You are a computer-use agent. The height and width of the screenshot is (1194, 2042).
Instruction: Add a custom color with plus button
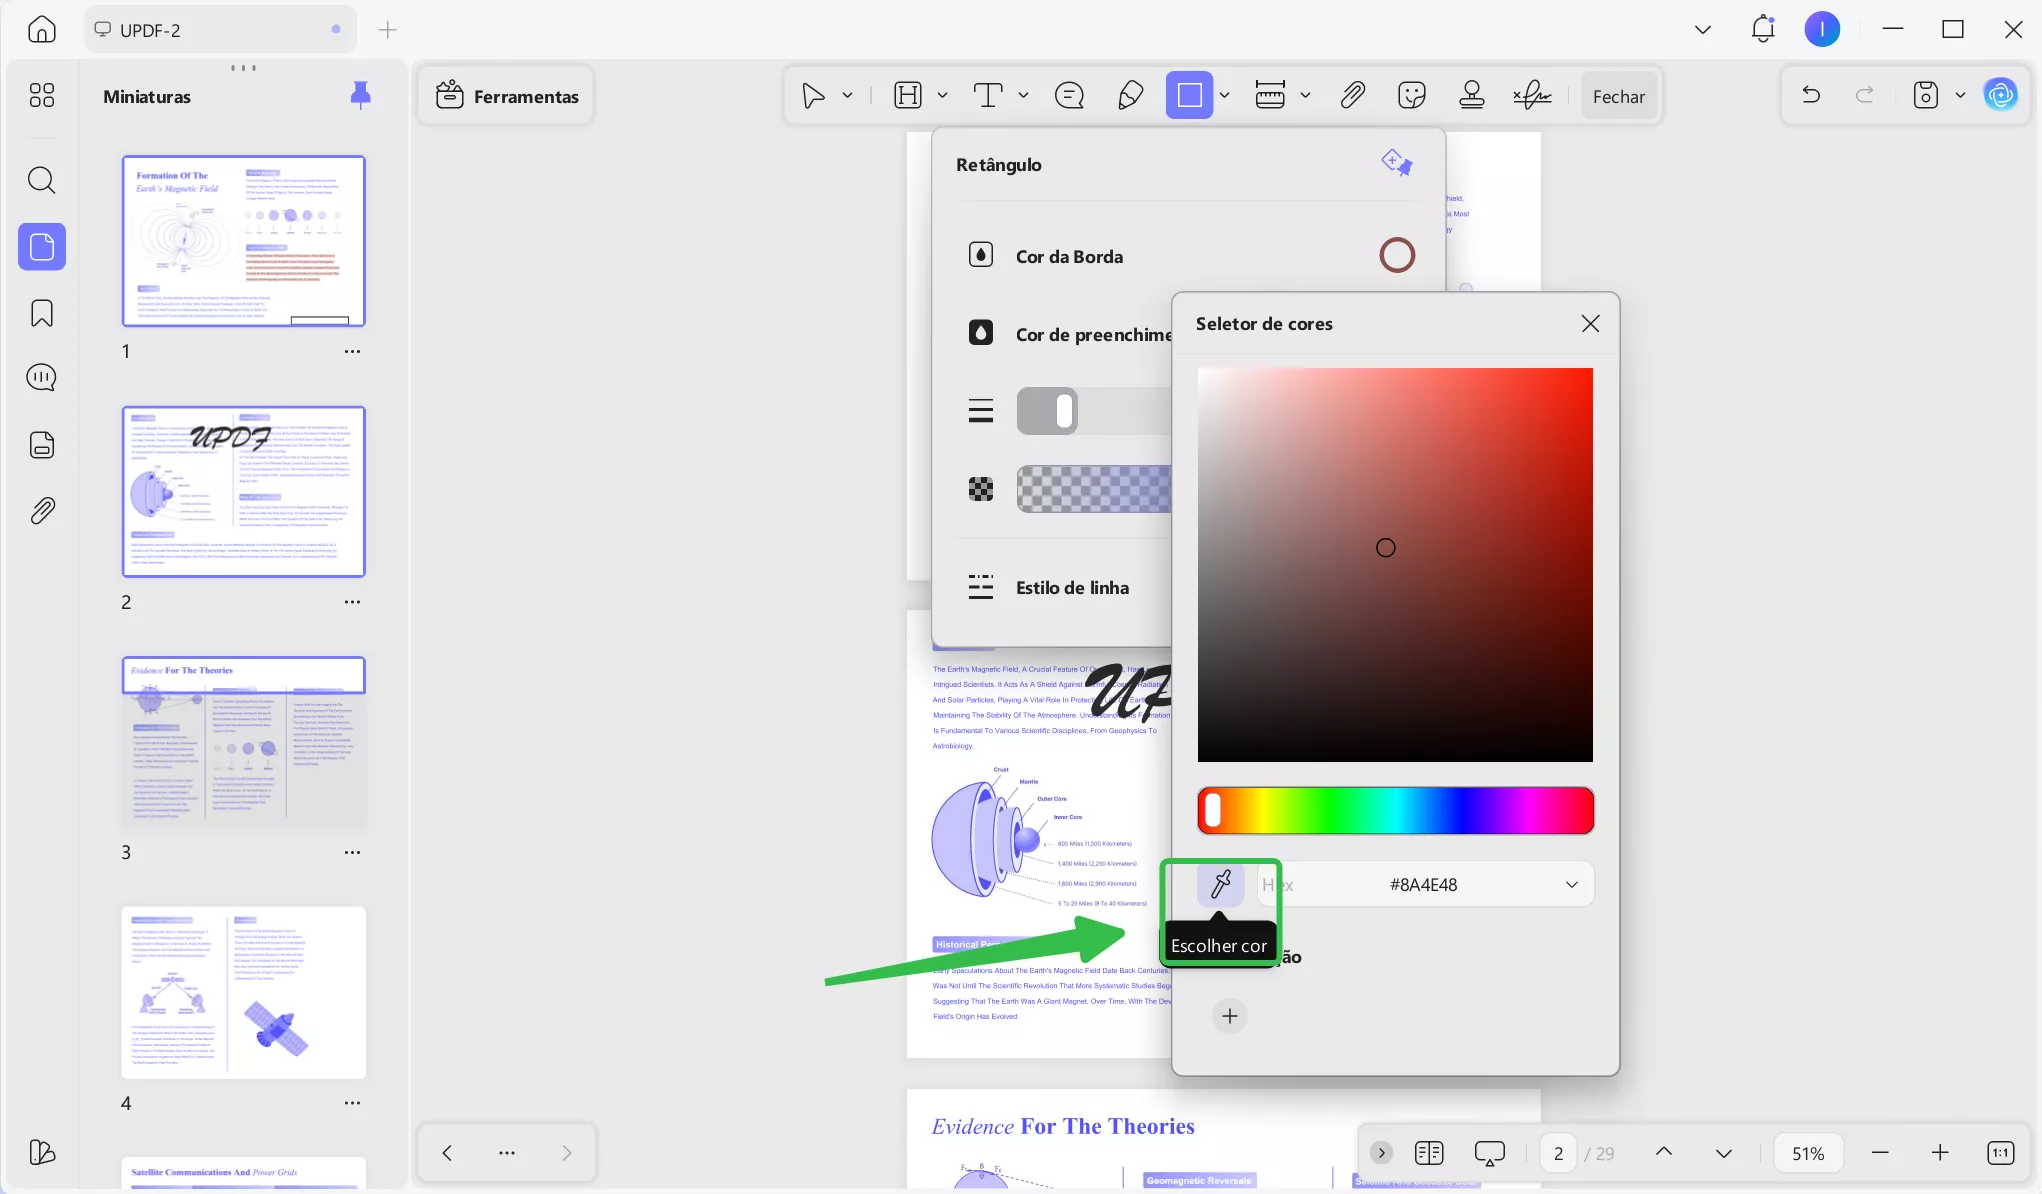(x=1229, y=1016)
